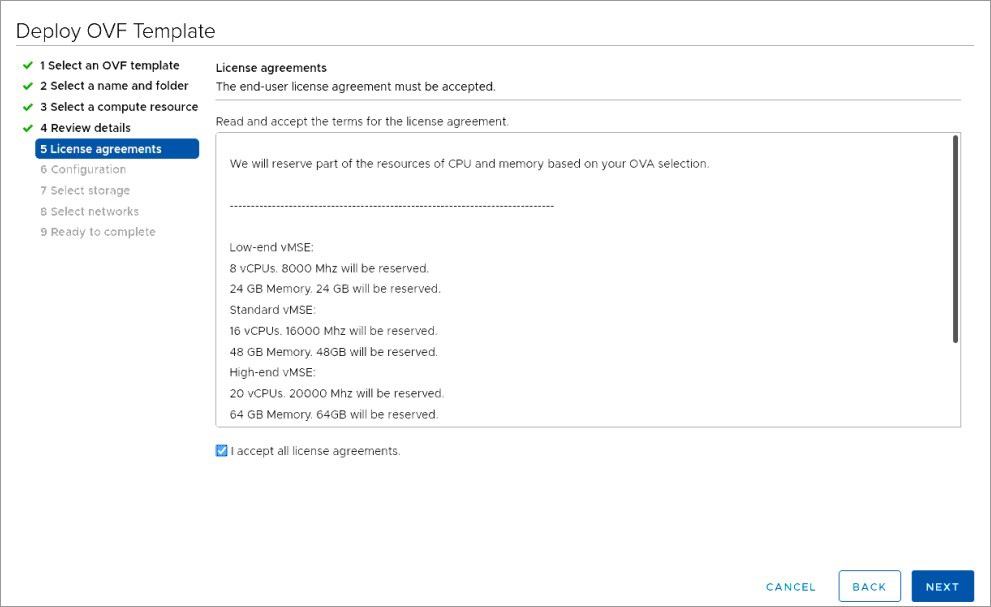Image resolution: width=991 pixels, height=607 pixels.
Task: Click the green checkmark beside Select an OVF template
Action: 28,65
